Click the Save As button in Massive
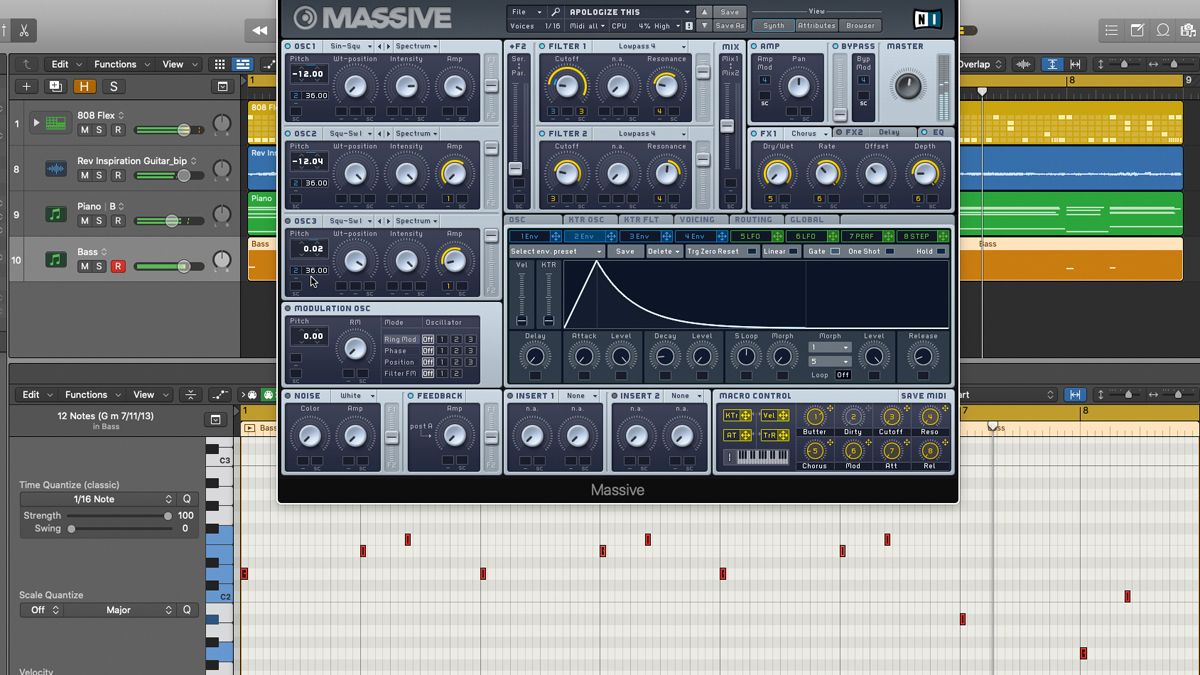The image size is (1200, 675). coord(728,26)
